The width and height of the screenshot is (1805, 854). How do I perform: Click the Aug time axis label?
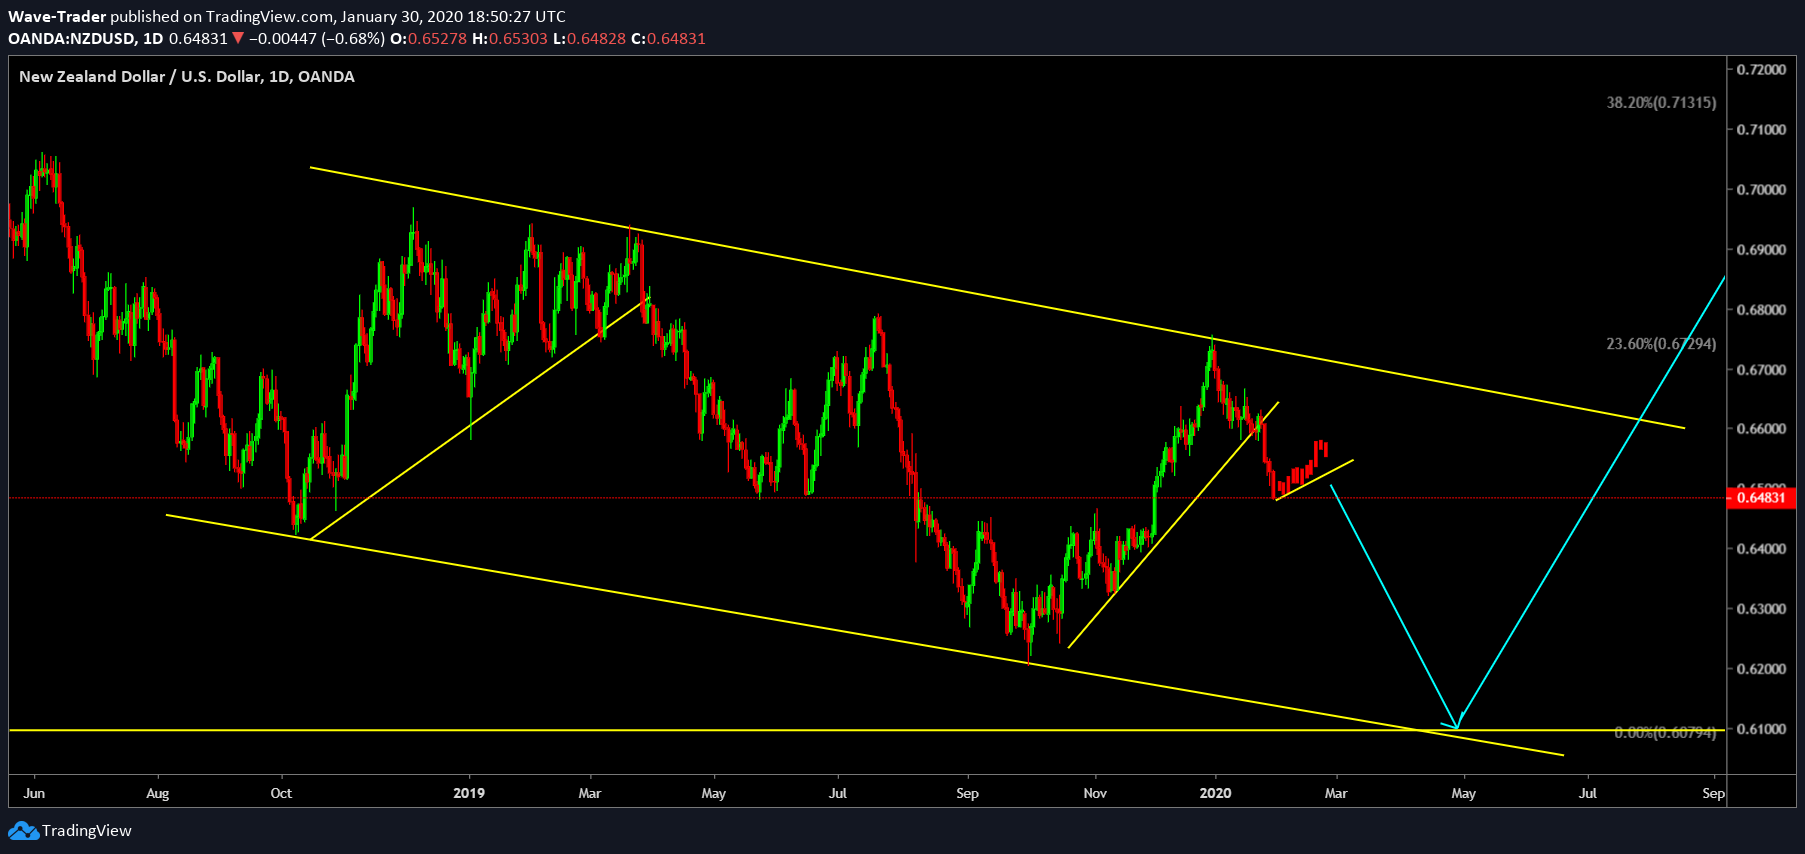coord(158,793)
